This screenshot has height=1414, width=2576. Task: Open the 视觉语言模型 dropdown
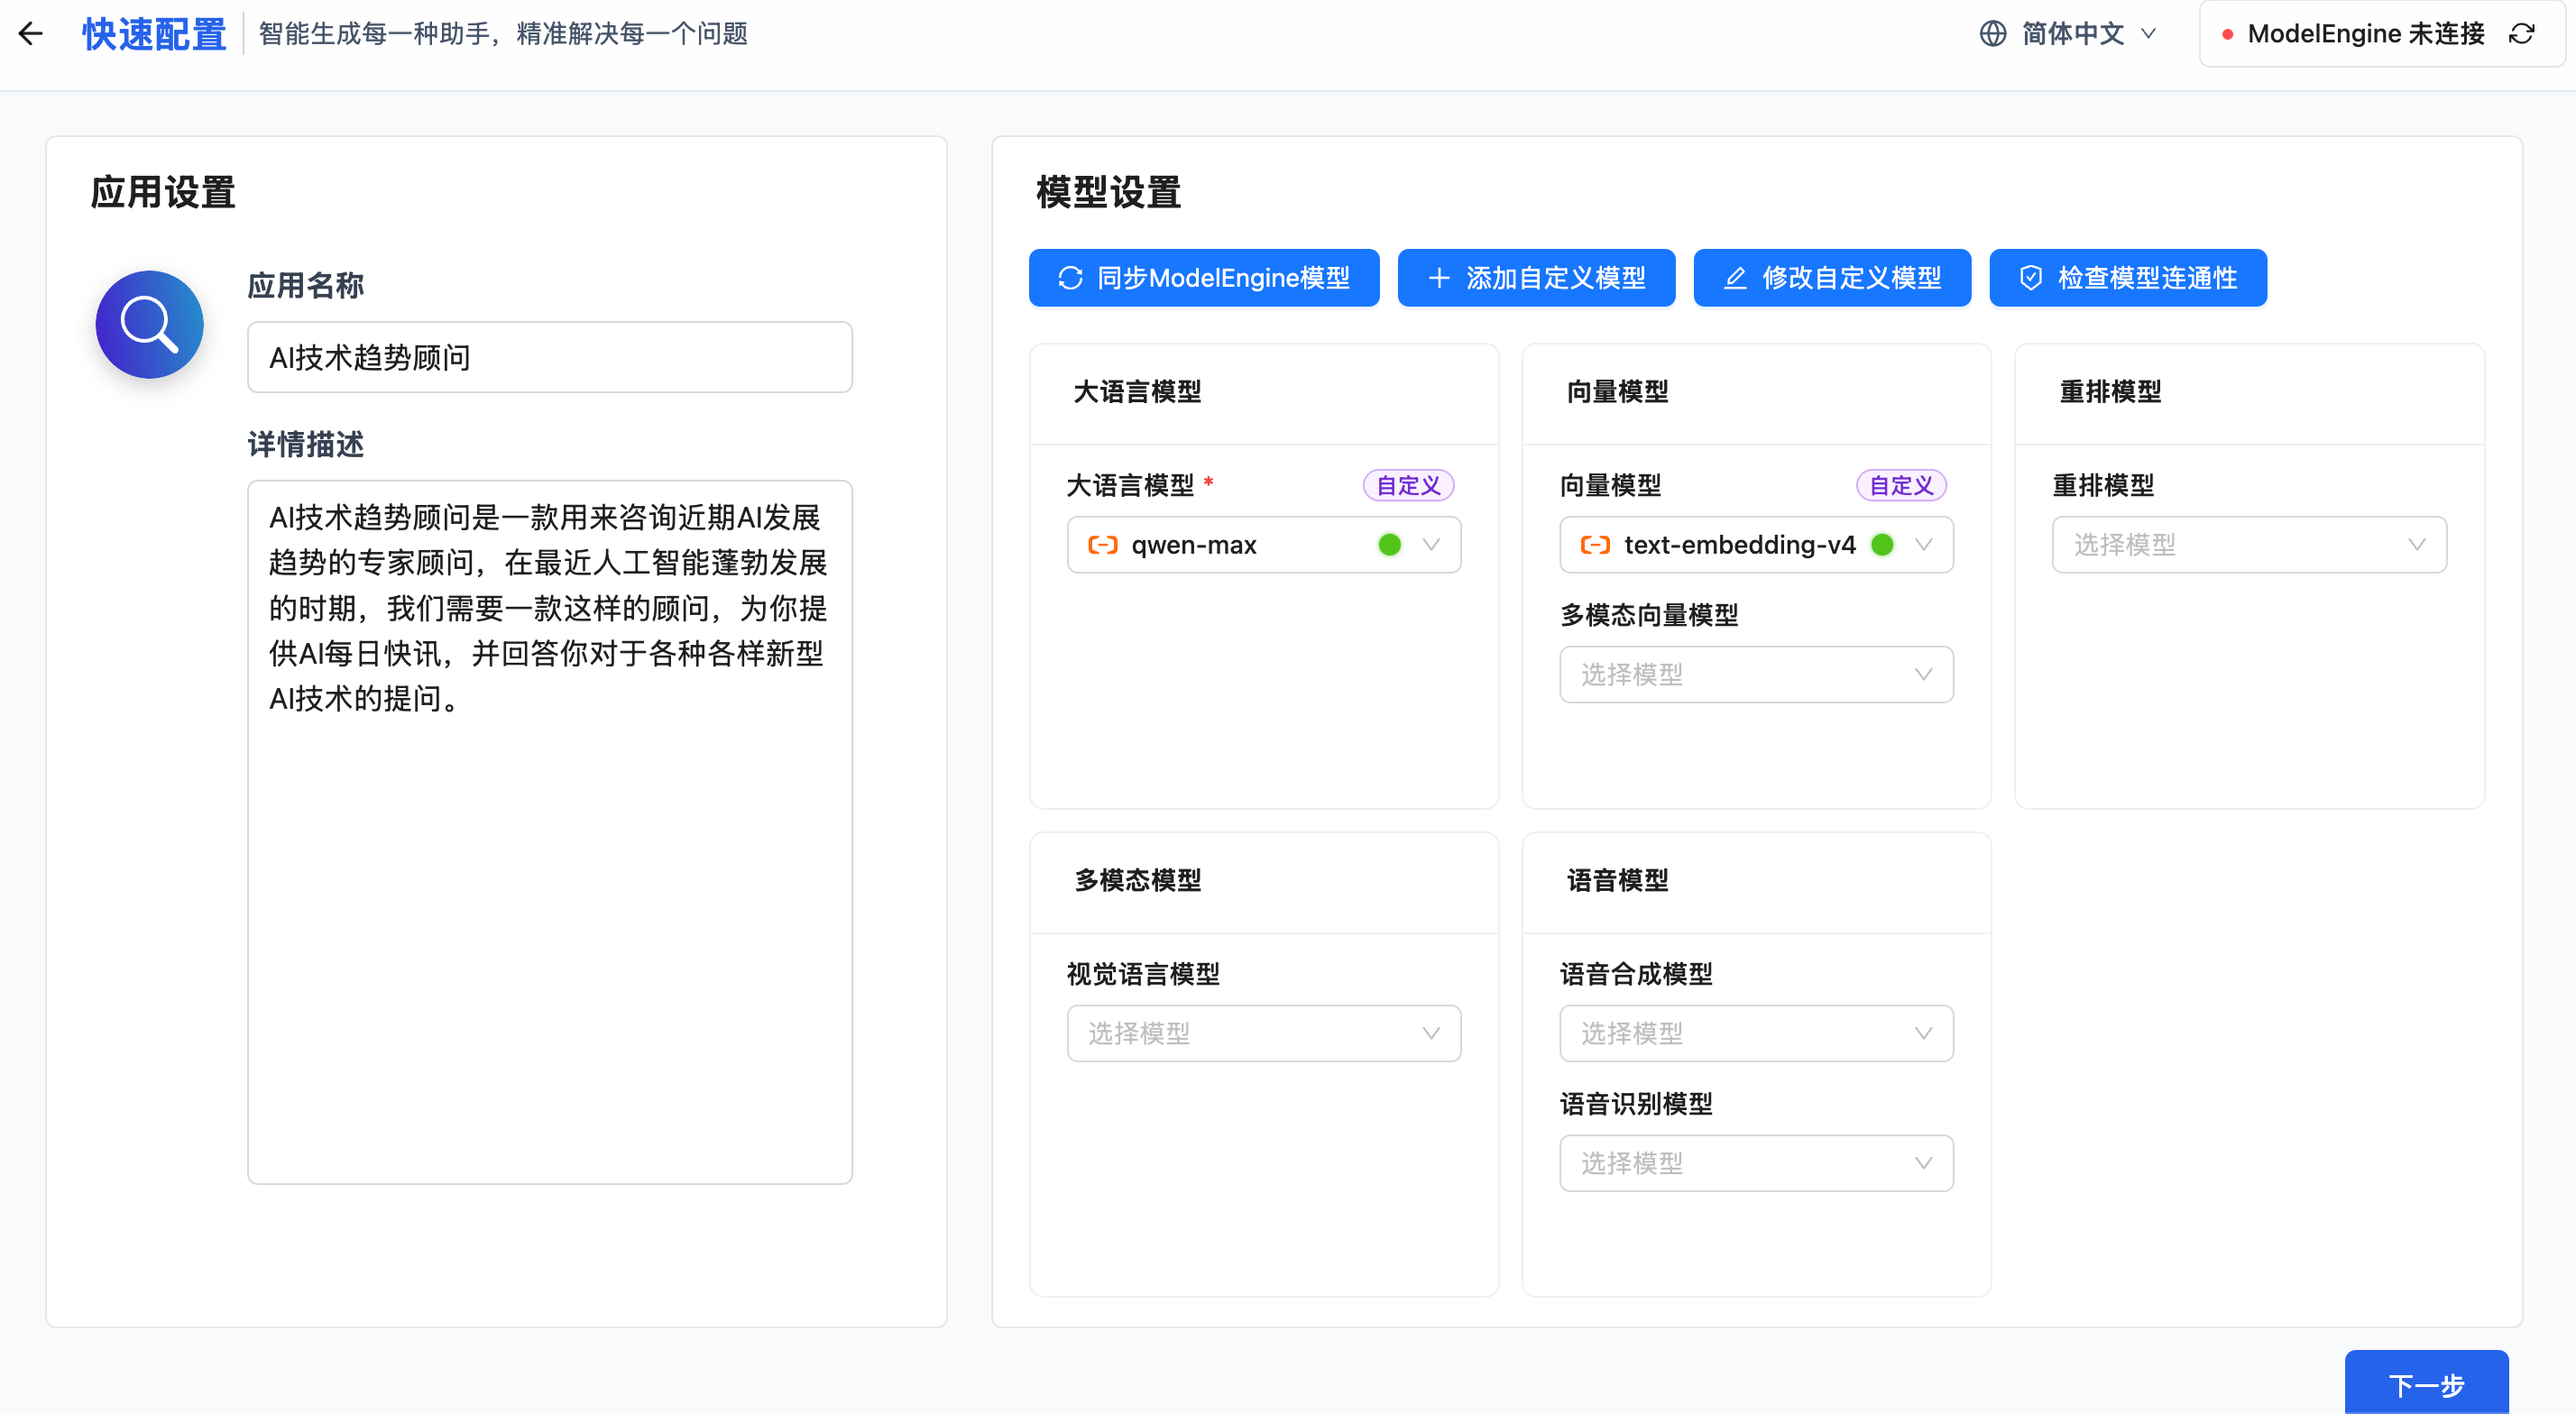[x=1263, y=1033]
